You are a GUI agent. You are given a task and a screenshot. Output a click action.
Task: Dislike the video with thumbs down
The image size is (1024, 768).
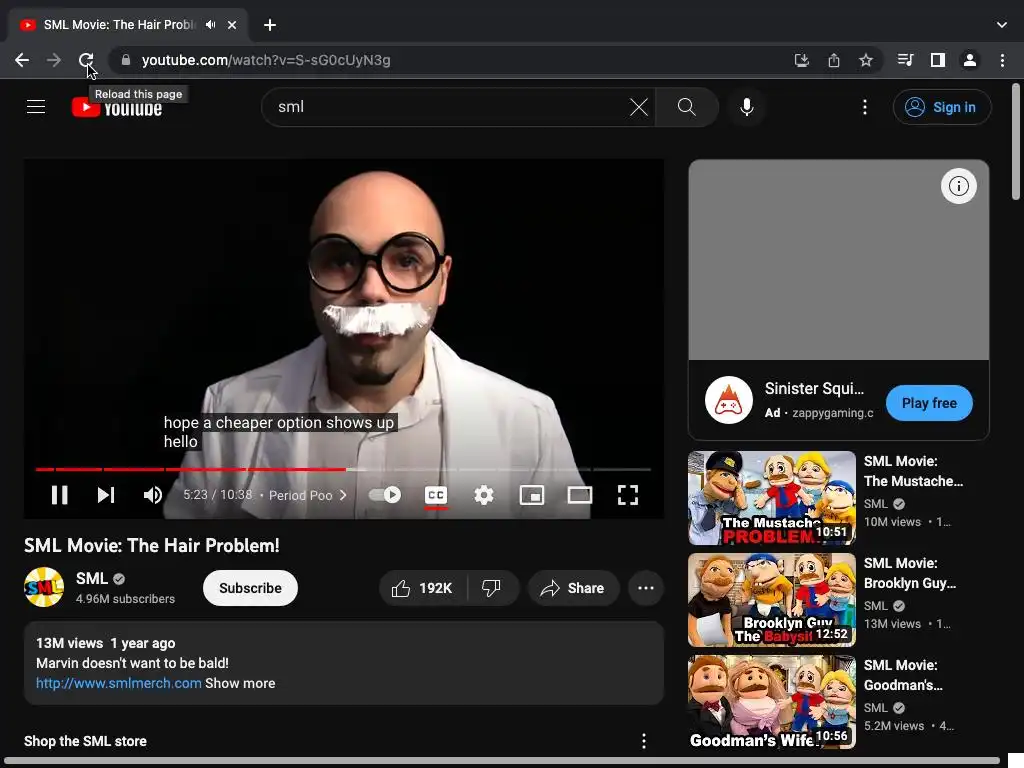(492, 588)
